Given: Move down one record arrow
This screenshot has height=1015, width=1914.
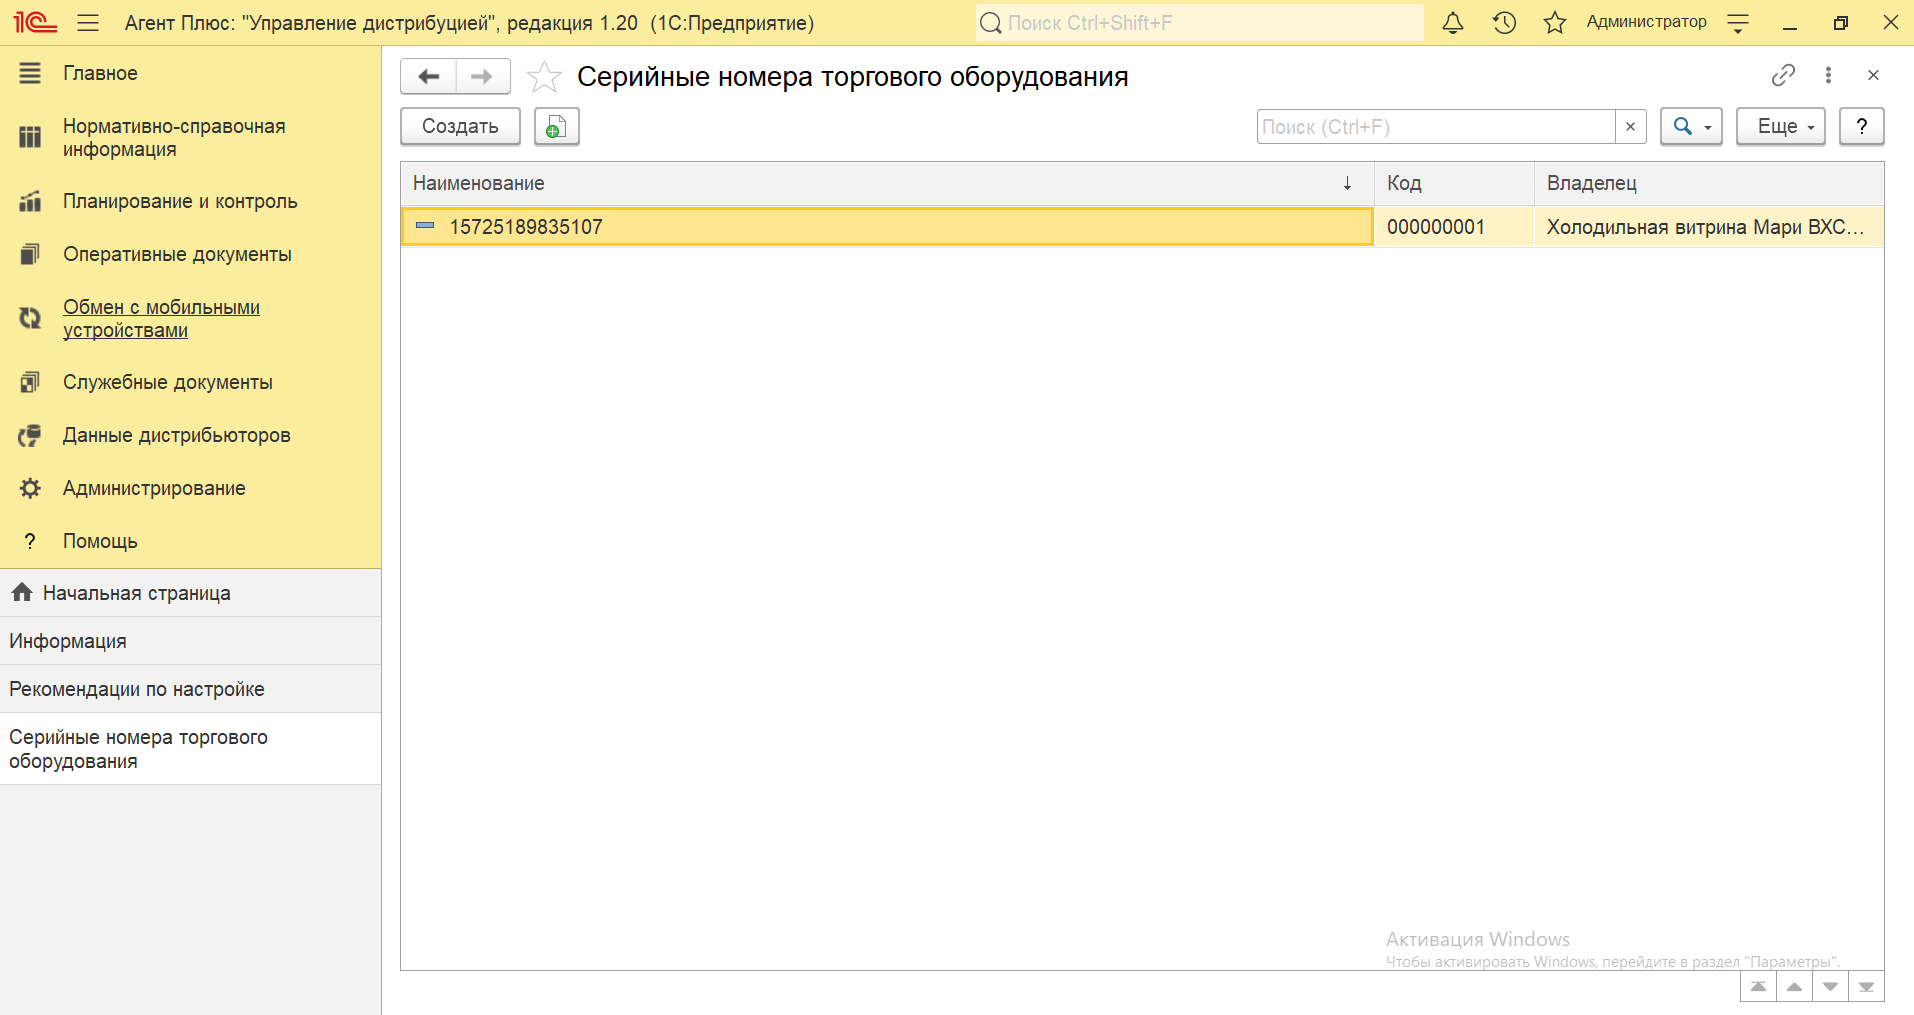Looking at the screenshot, I should pos(1830,987).
